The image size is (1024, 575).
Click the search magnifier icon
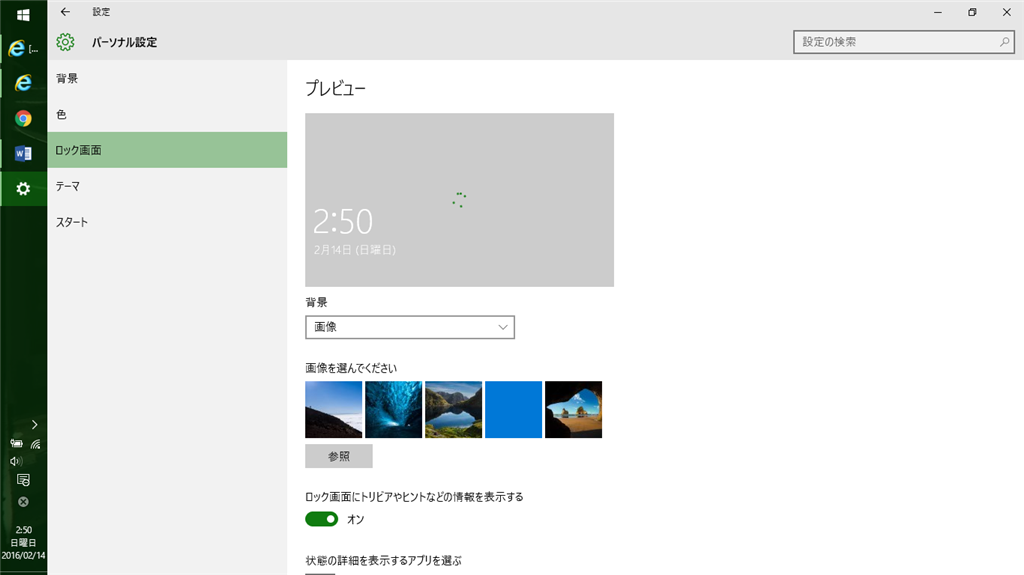pyautogui.click(x=1004, y=42)
